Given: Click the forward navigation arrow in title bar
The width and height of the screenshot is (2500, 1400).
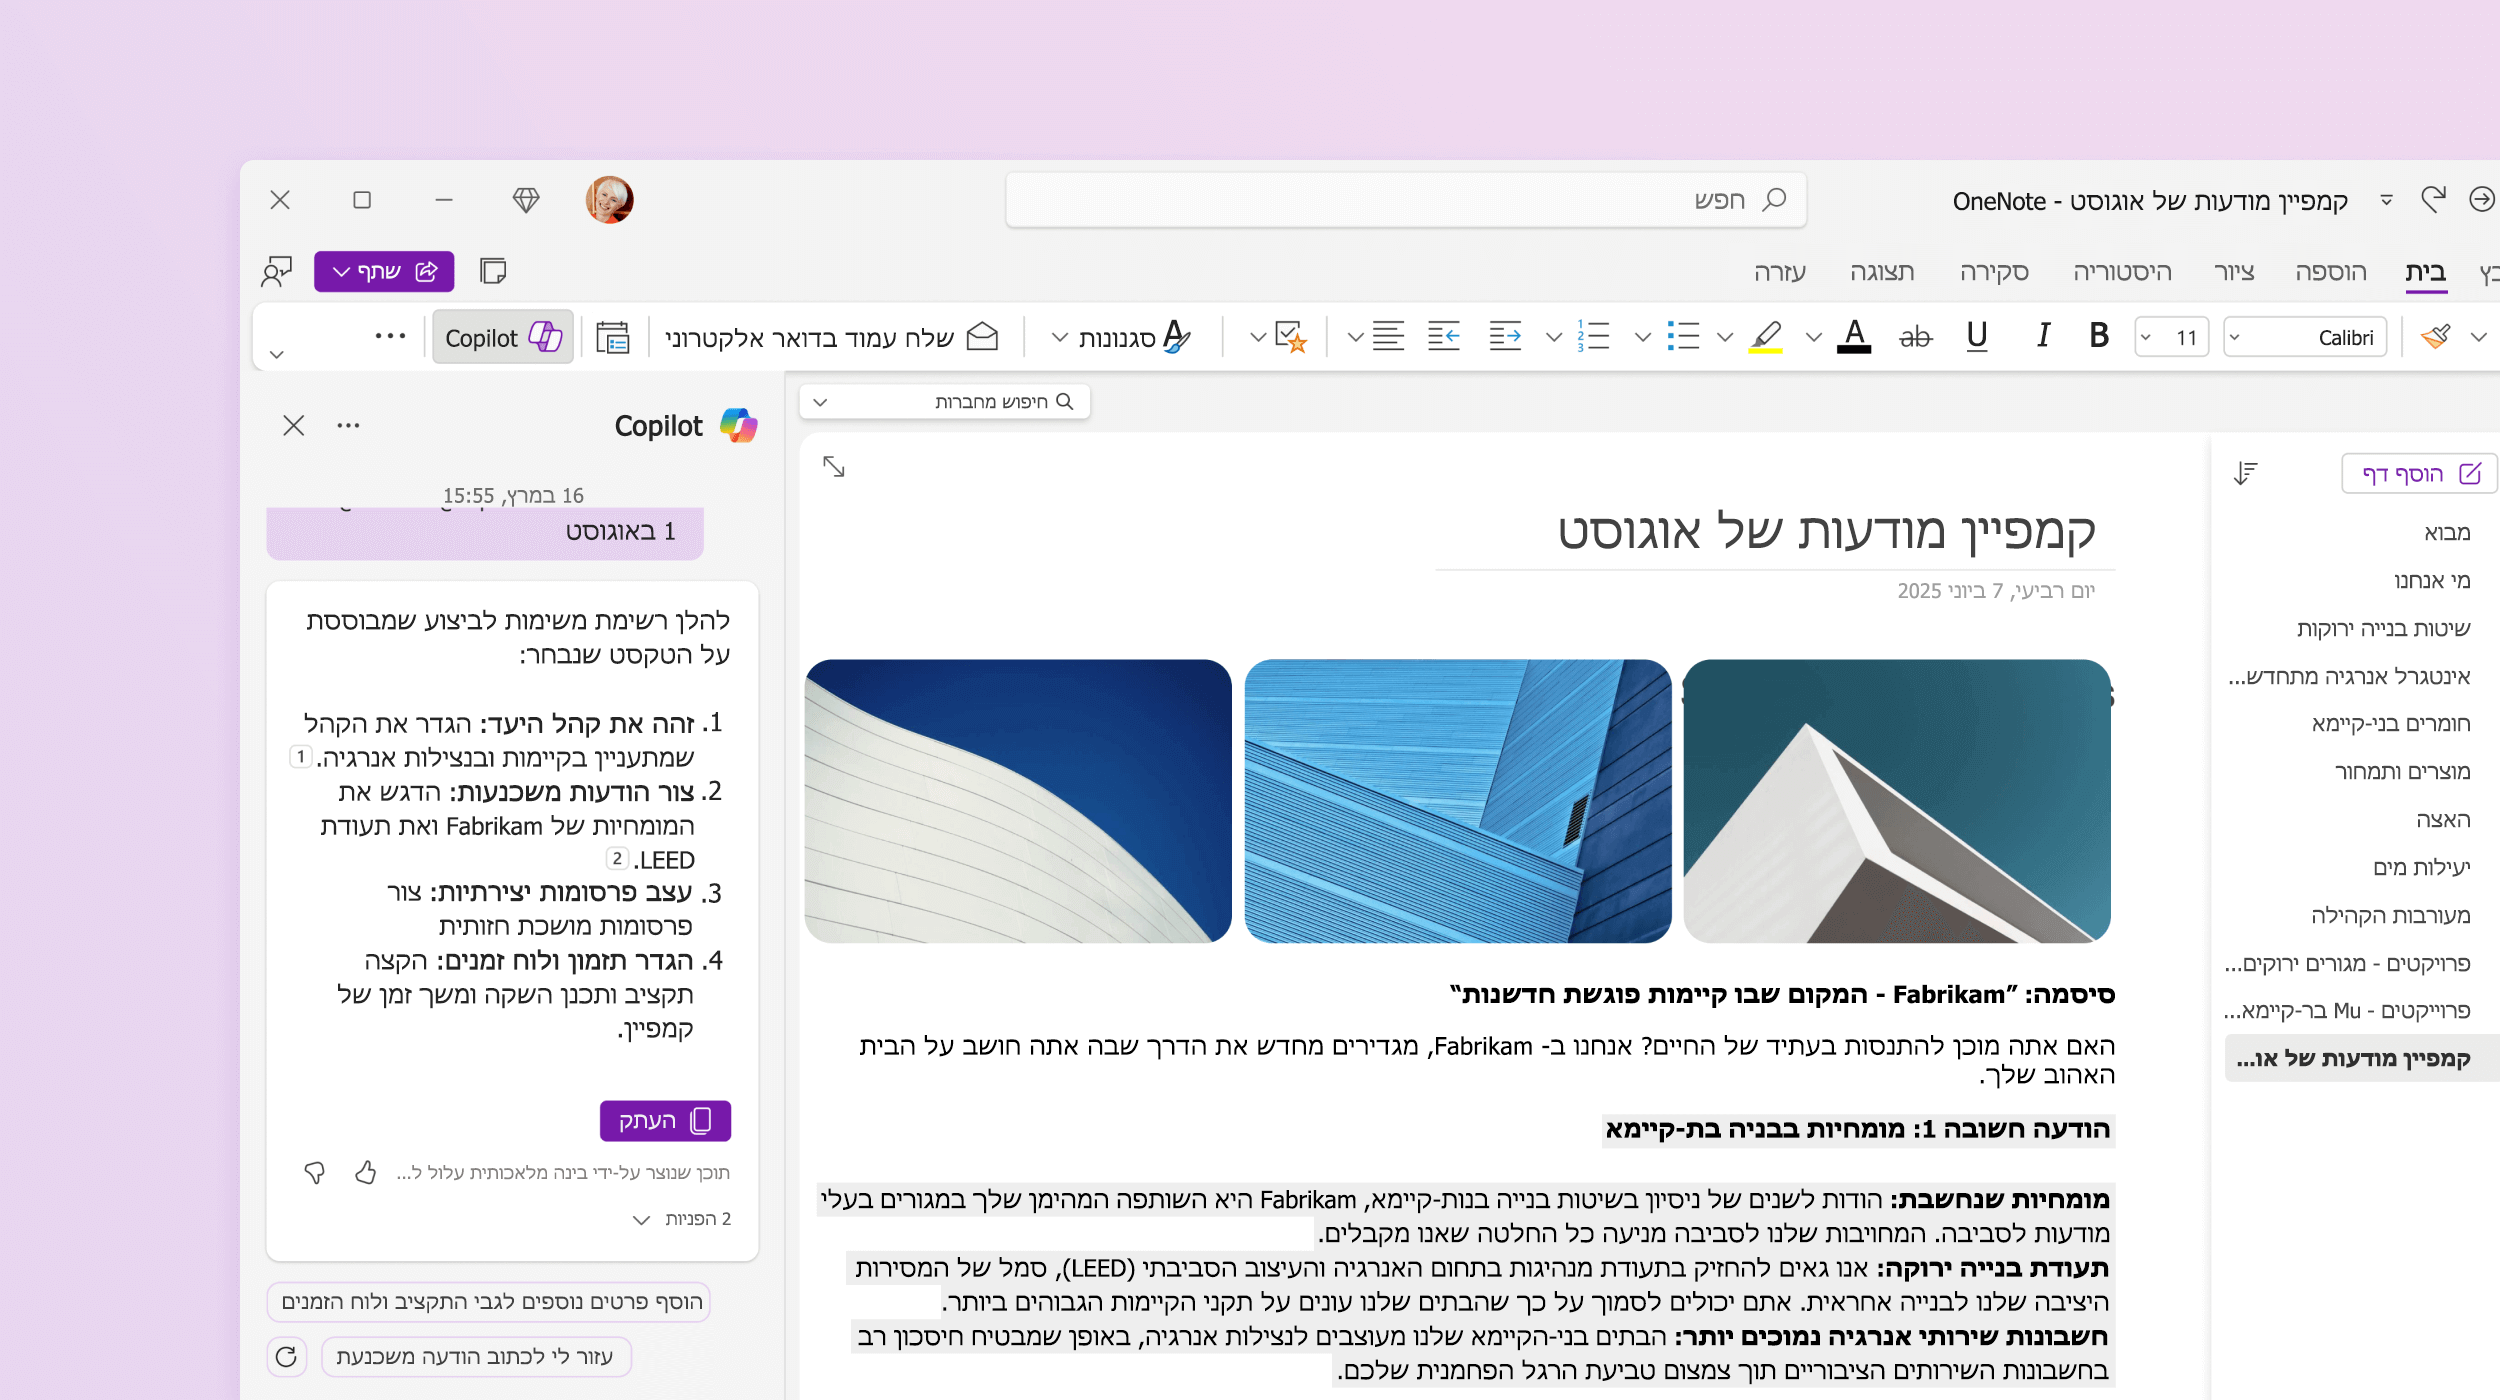Looking at the screenshot, I should tap(2482, 200).
